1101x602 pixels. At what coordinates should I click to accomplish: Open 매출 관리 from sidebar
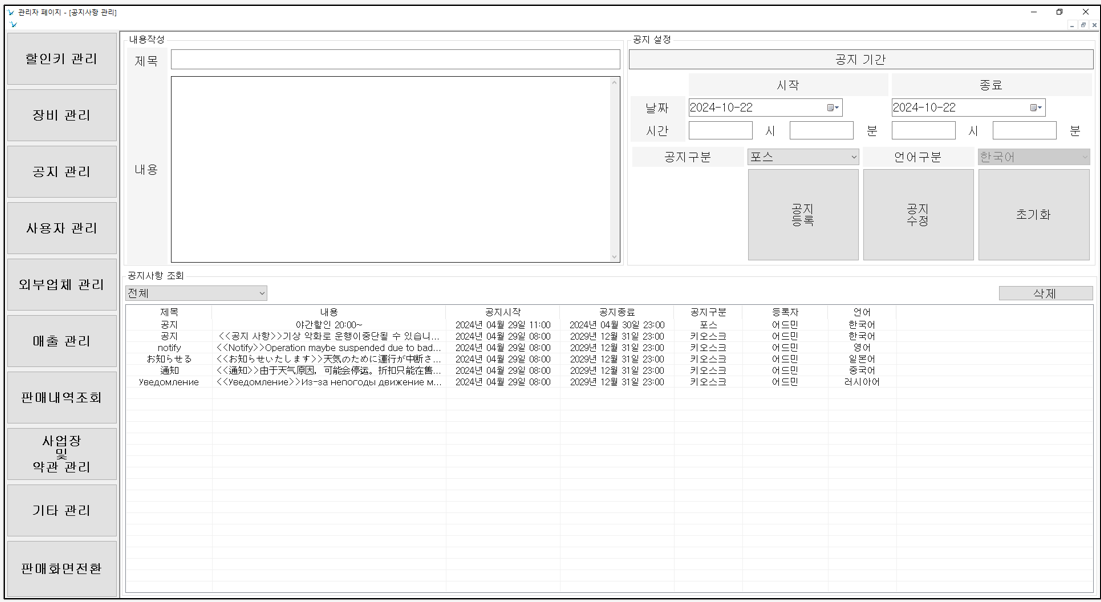61,341
